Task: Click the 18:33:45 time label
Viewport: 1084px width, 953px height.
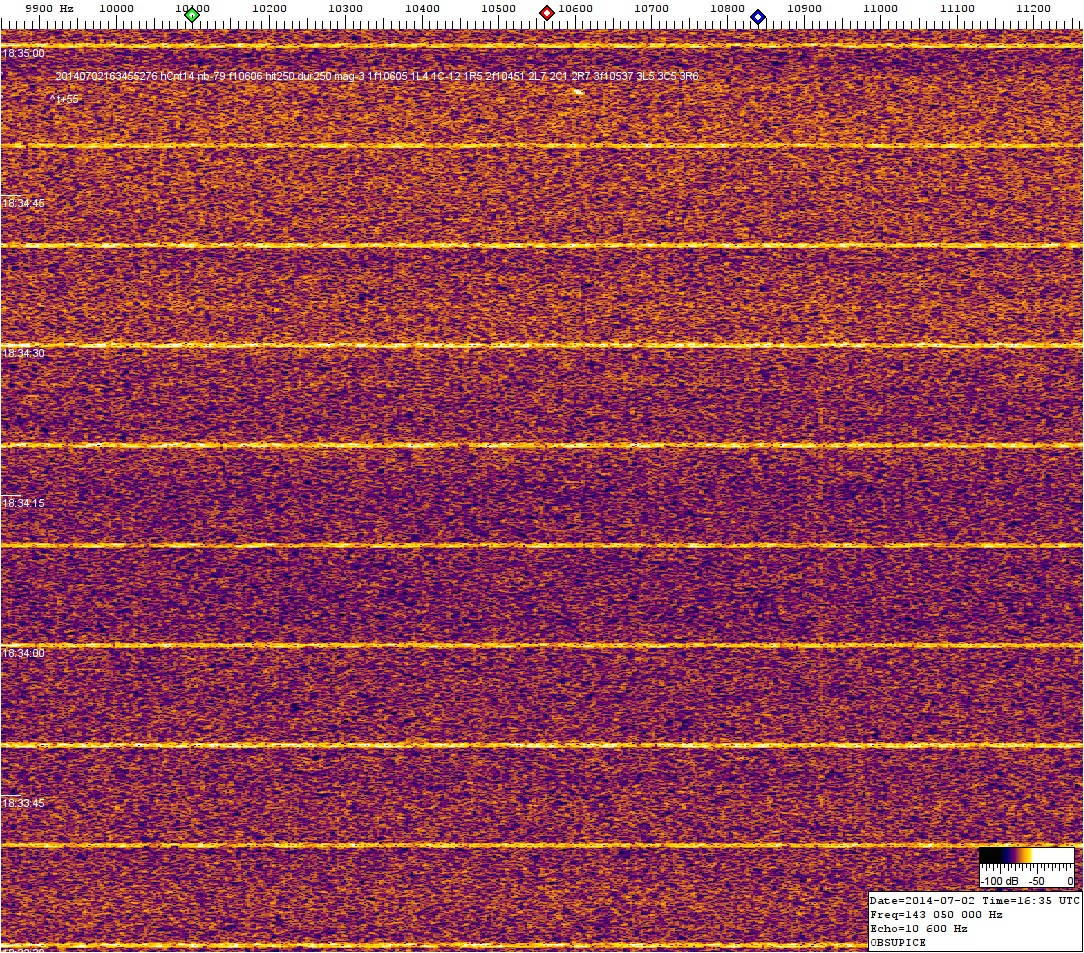Action: point(23,803)
